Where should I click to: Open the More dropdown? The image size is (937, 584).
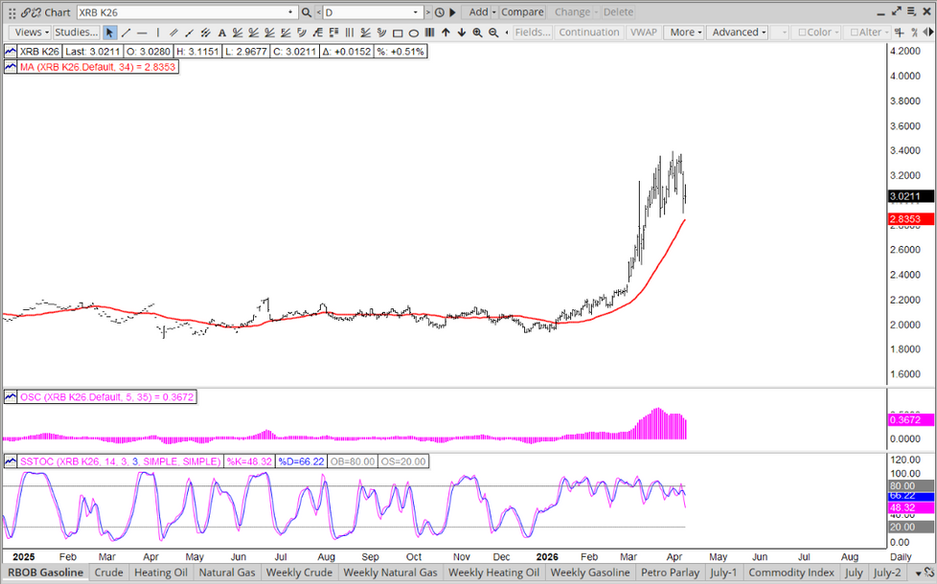click(684, 32)
